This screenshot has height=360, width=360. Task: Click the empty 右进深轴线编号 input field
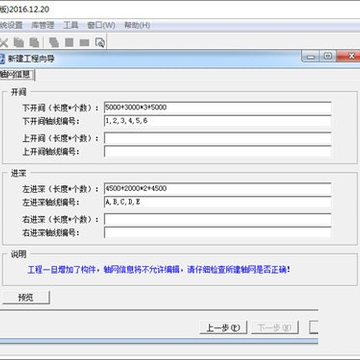(x=217, y=233)
